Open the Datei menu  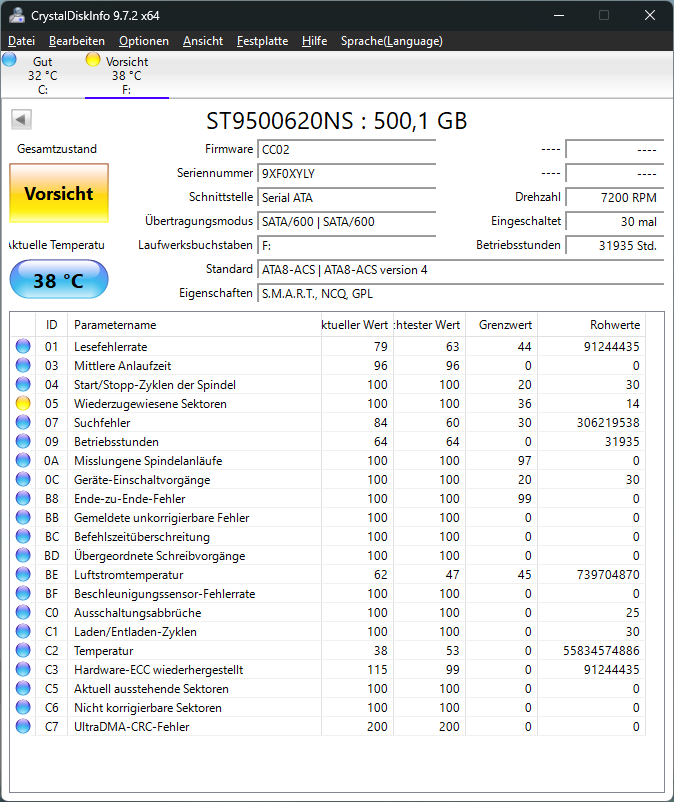pos(21,41)
